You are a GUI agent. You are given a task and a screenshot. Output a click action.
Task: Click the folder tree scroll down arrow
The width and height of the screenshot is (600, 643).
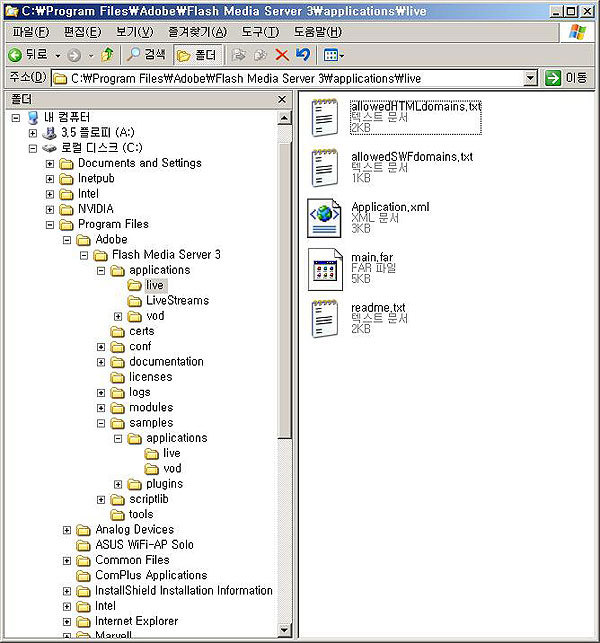click(x=284, y=629)
